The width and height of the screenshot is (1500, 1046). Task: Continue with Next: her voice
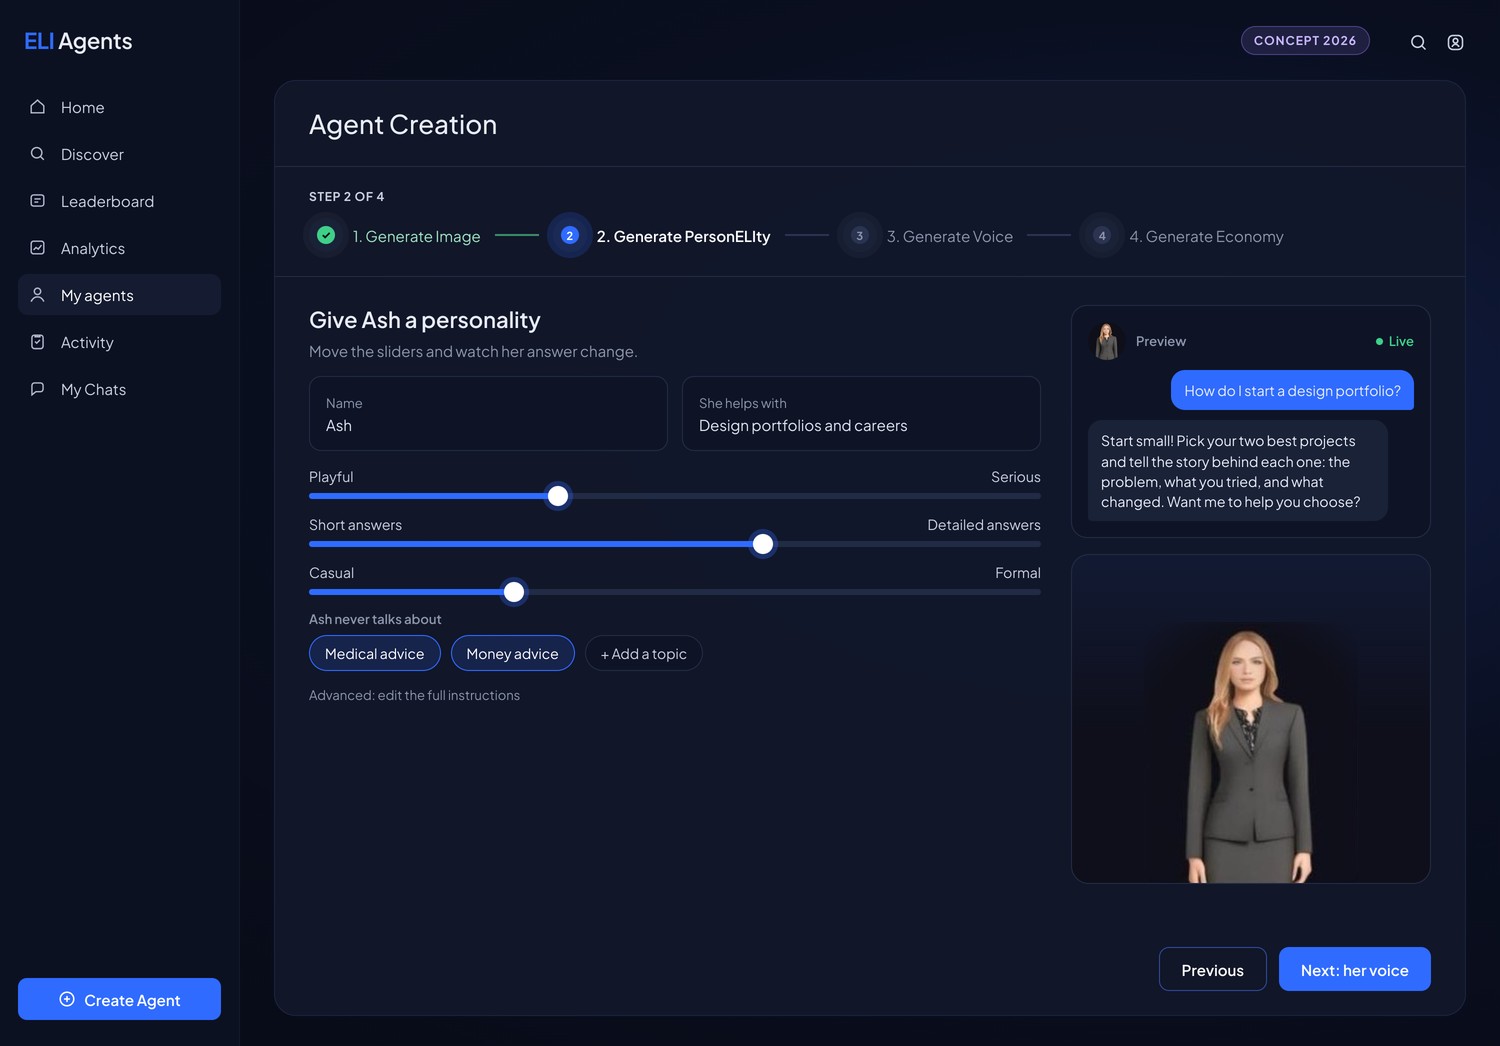click(1355, 969)
